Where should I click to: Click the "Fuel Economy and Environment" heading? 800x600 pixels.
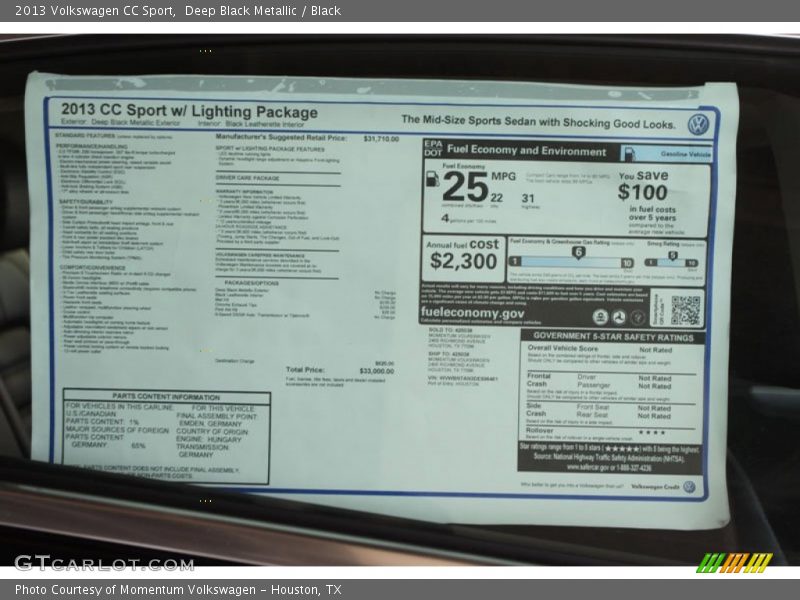tap(527, 151)
